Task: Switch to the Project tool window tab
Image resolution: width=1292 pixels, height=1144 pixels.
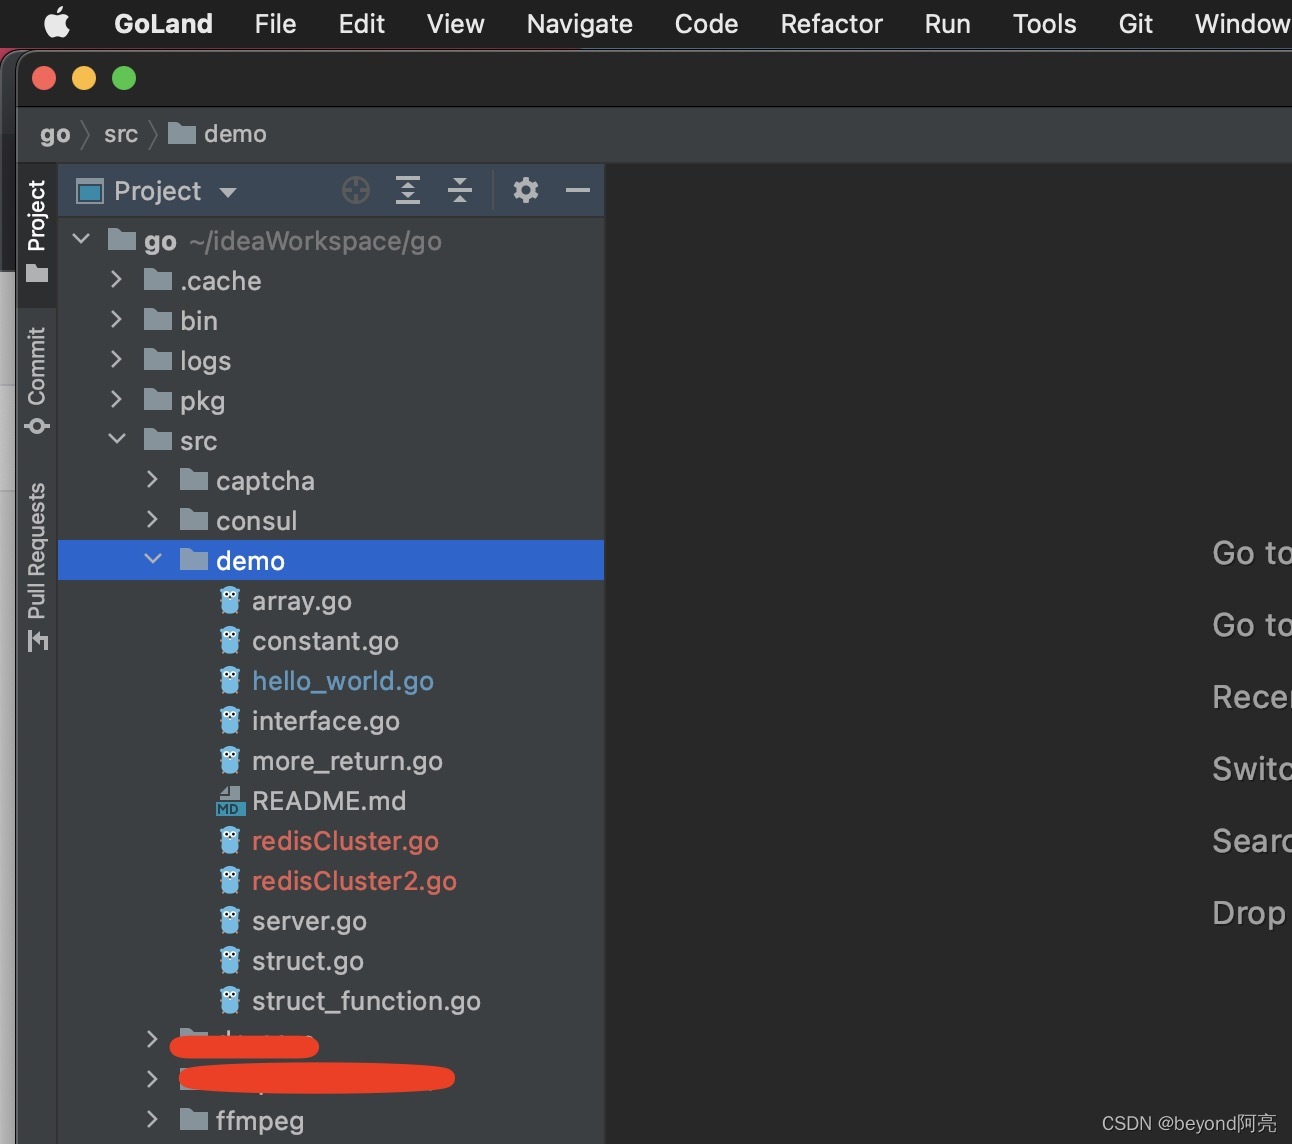Action: pos(37,230)
